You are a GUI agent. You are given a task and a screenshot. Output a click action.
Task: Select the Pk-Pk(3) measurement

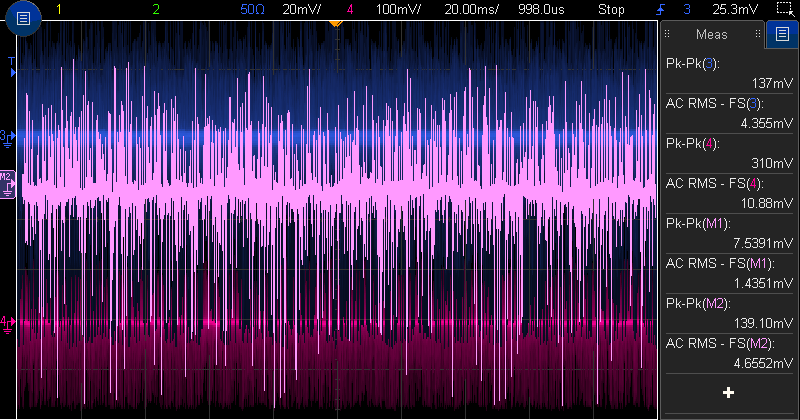(692, 64)
